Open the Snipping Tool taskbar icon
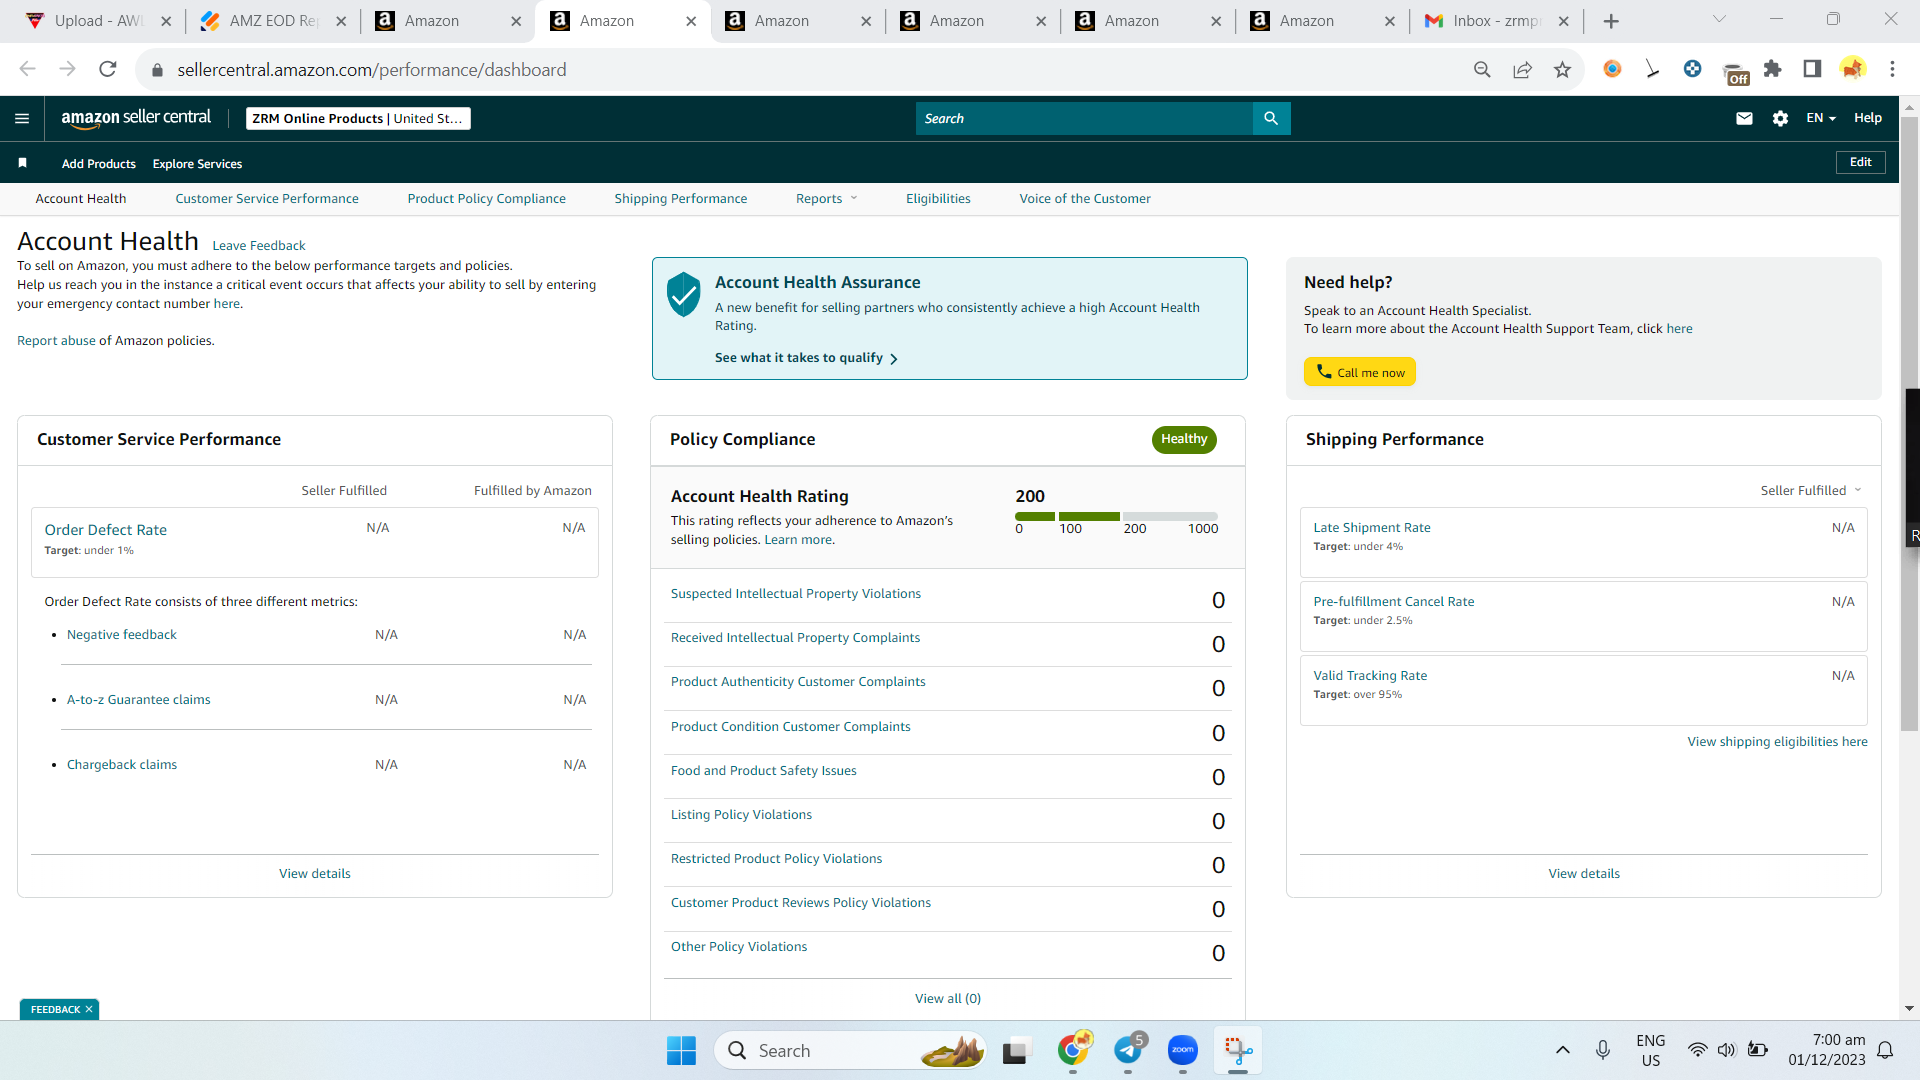Screen dimensions: 1920x1080 click(x=1238, y=1051)
